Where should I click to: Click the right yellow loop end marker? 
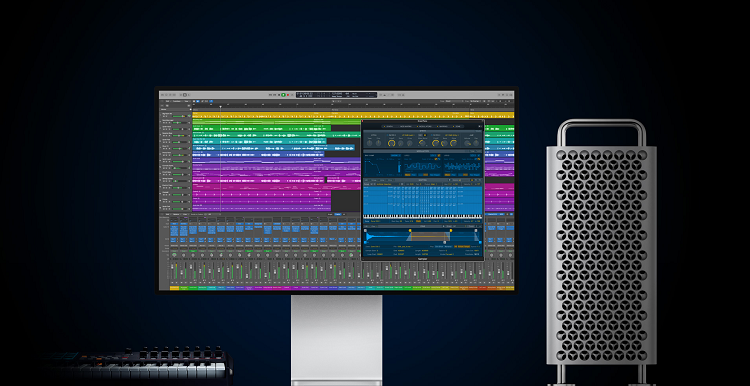tap(451, 231)
